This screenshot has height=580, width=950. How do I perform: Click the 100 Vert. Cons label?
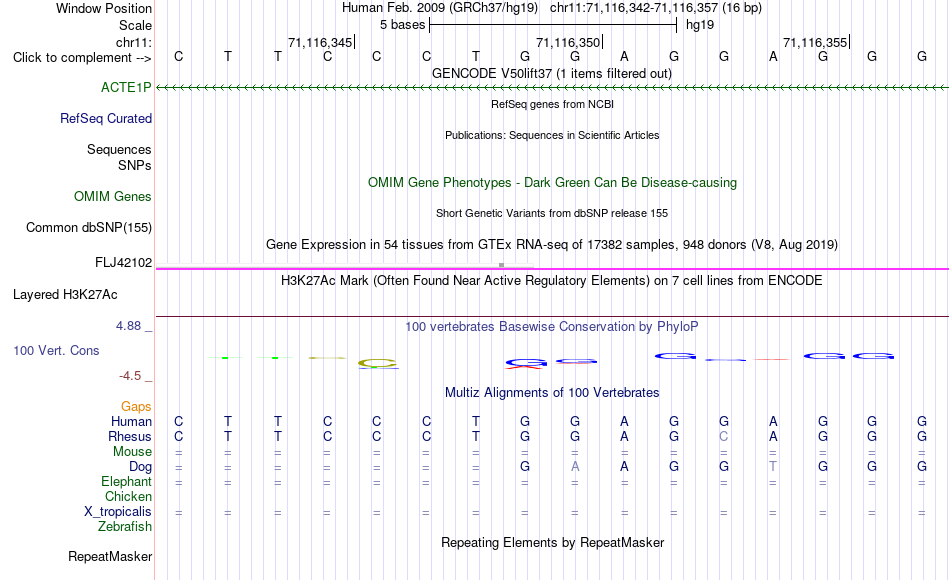[x=56, y=350]
